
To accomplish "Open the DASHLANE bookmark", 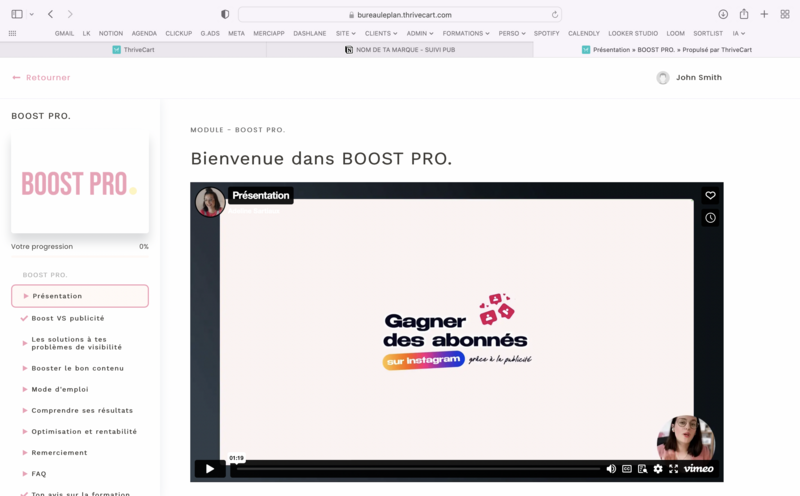I will click(309, 33).
